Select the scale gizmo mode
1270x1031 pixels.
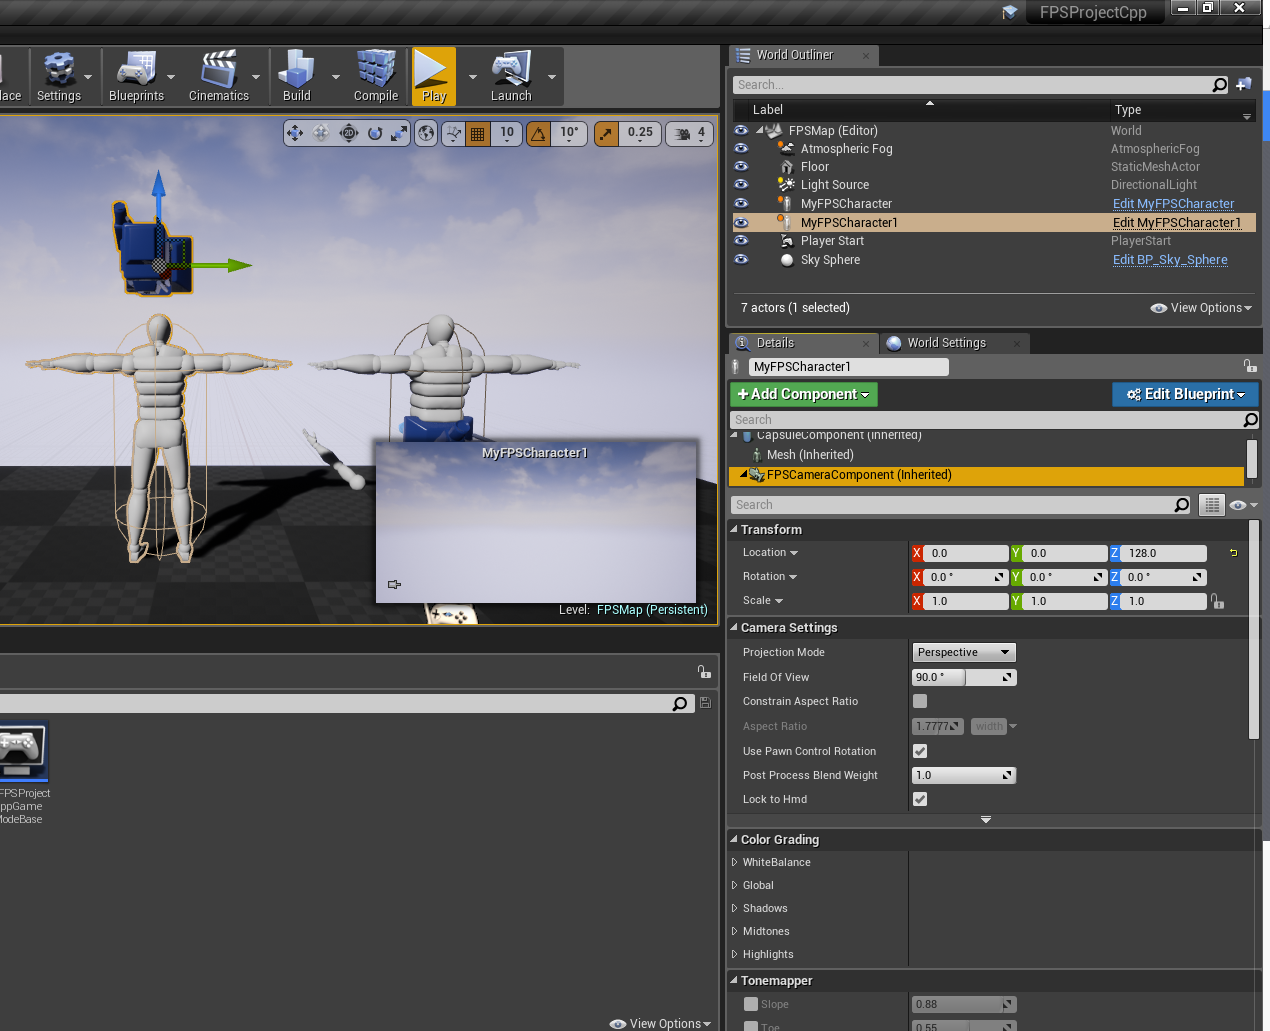[x=399, y=133]
